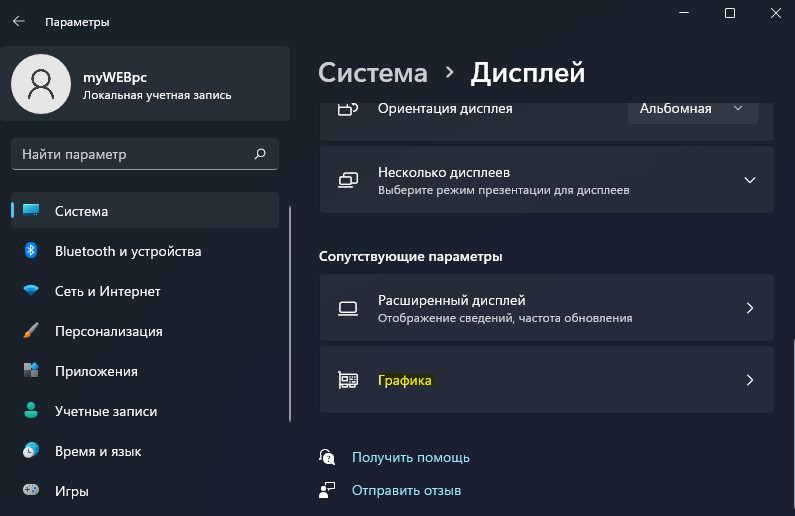795x516 pixels.
Task: Open Сеть и Интернет section
Action: pyautogui.click(x=144, y=291)
